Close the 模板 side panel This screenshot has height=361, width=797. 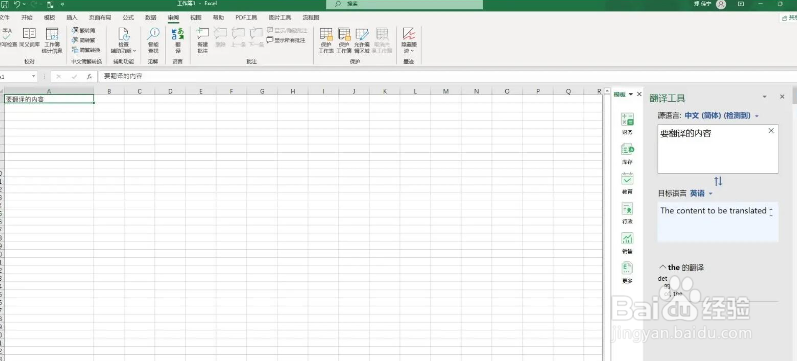click(639, 94)
